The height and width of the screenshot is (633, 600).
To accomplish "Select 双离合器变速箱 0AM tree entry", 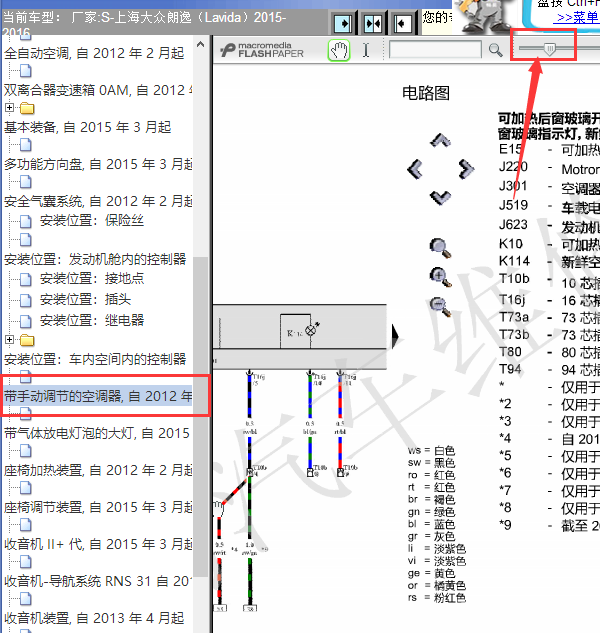I will pos(98,90).
